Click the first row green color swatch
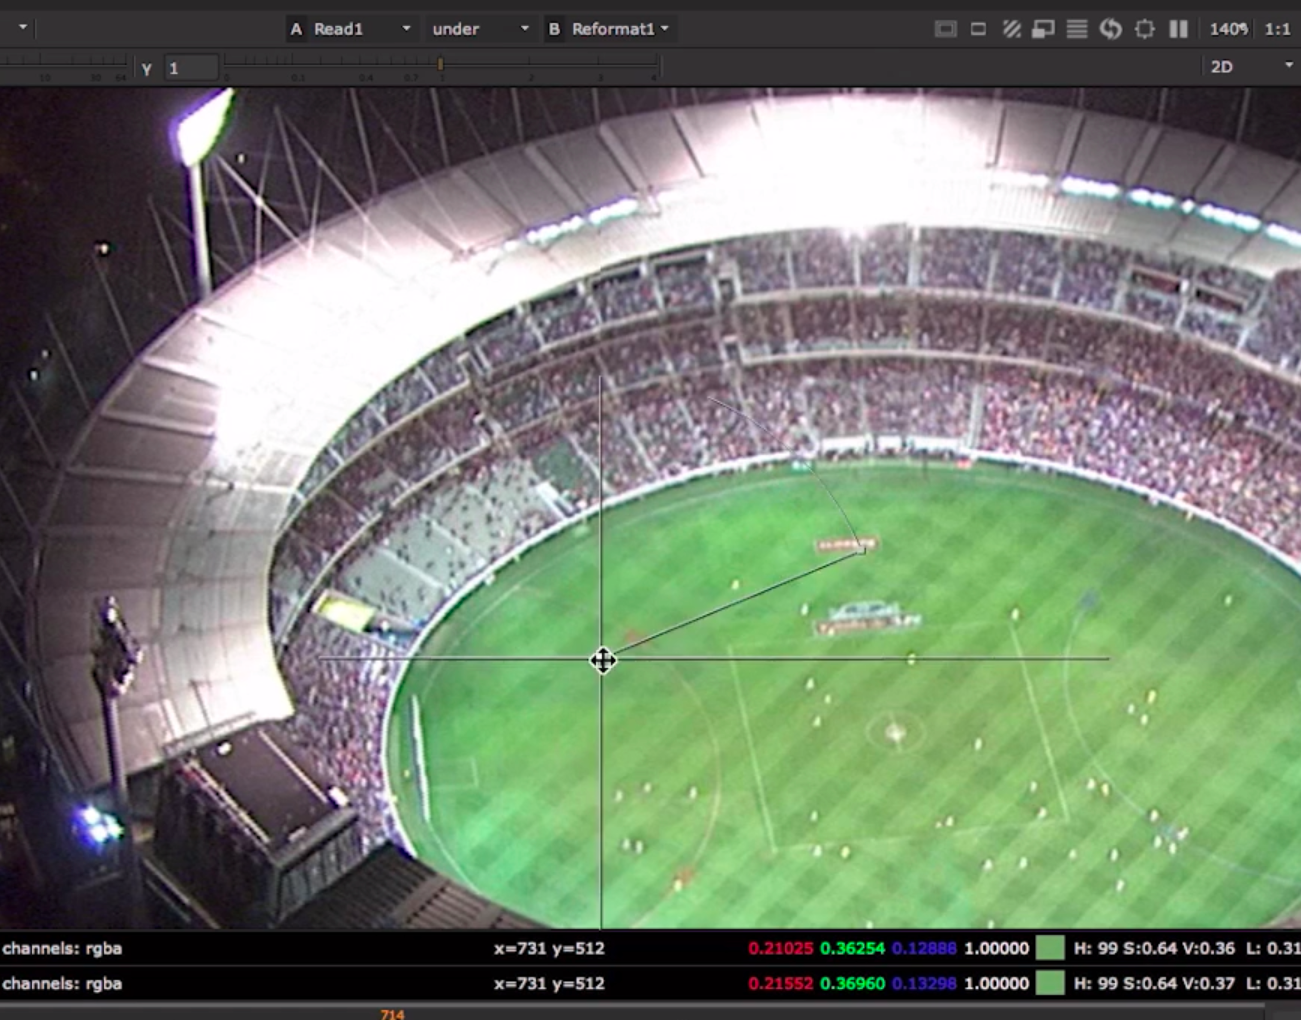The height and width of the screenshot is (1020, 1301). [x=1050, y=948]
